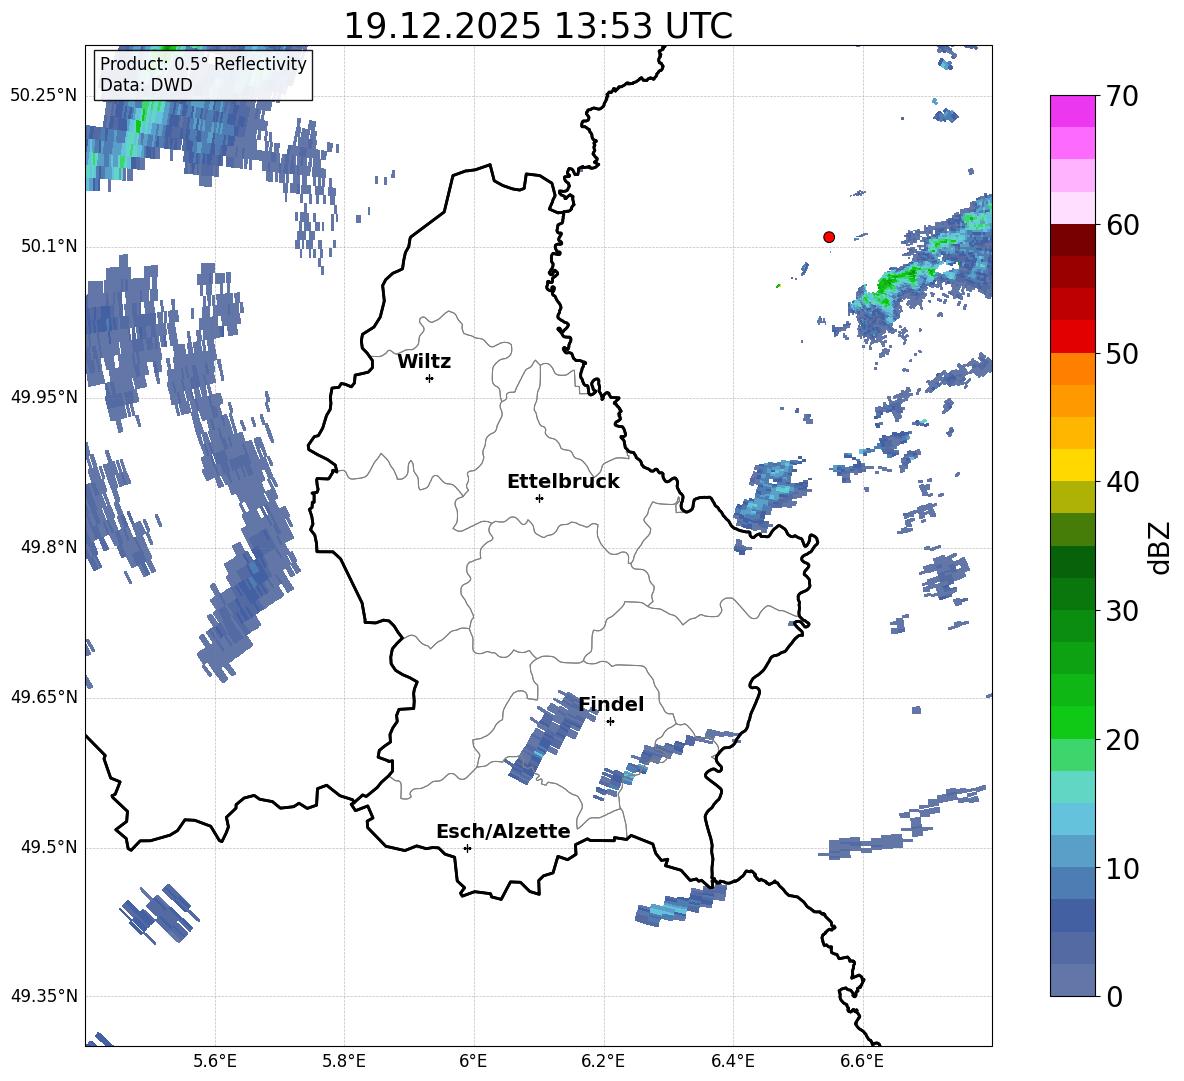Click the 49.5°N latitude label
The height and width of the screenshot is (1081, 1184).
pyautogui.click(x=49, y=847)
